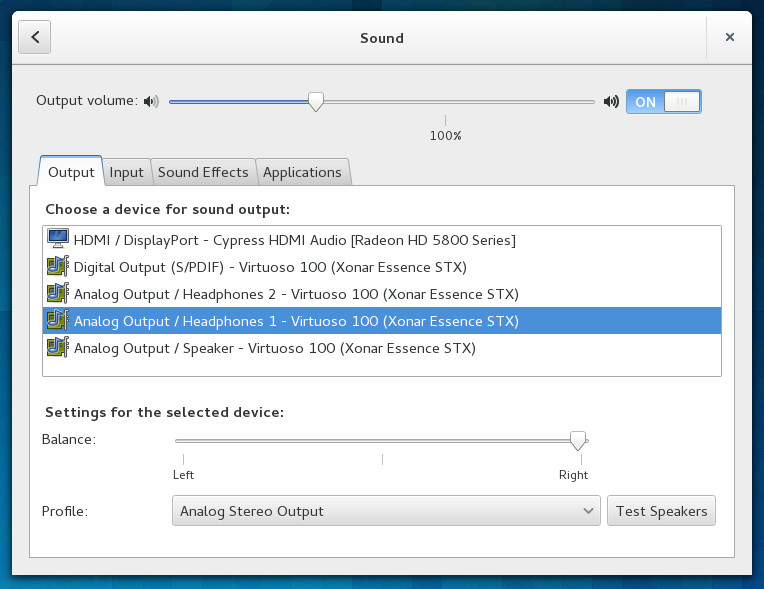Select HDMI / DisplayPort Cypress HDMI Audio device
Viewport: 764px width, 589px height.
(295, 240)
